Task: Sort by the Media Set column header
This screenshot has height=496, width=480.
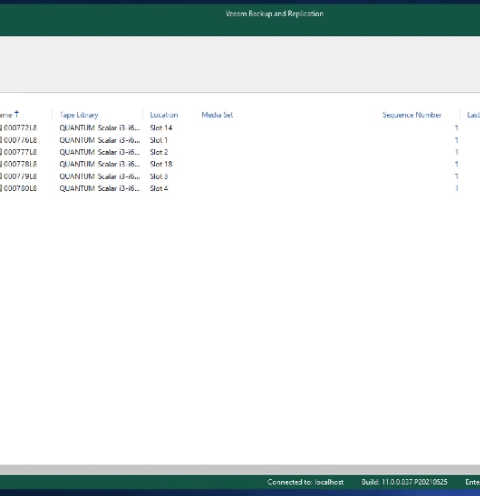Action: point(217,115)
